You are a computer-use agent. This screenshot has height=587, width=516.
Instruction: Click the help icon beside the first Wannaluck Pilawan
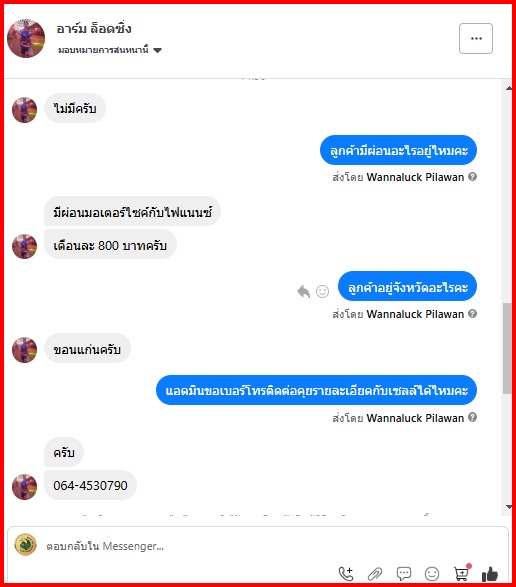point(473,177)
